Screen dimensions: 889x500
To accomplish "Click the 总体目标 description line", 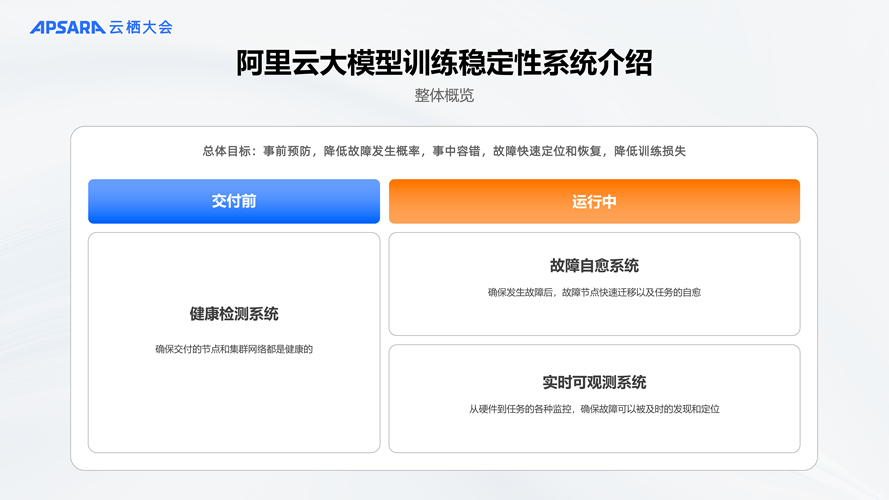I will pyautogui.click(x=444, y=151).
